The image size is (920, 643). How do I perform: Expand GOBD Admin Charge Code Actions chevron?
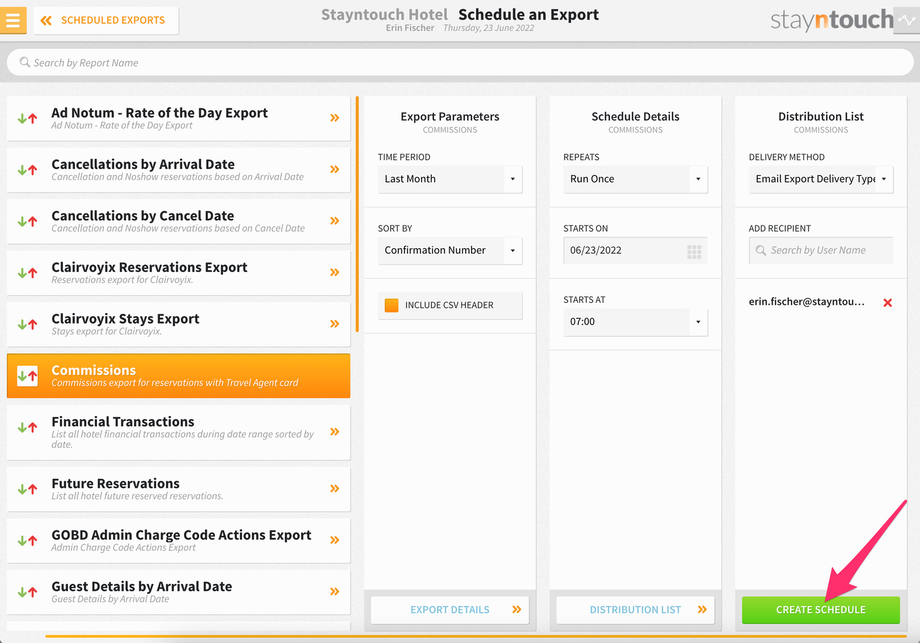[334, 540]
